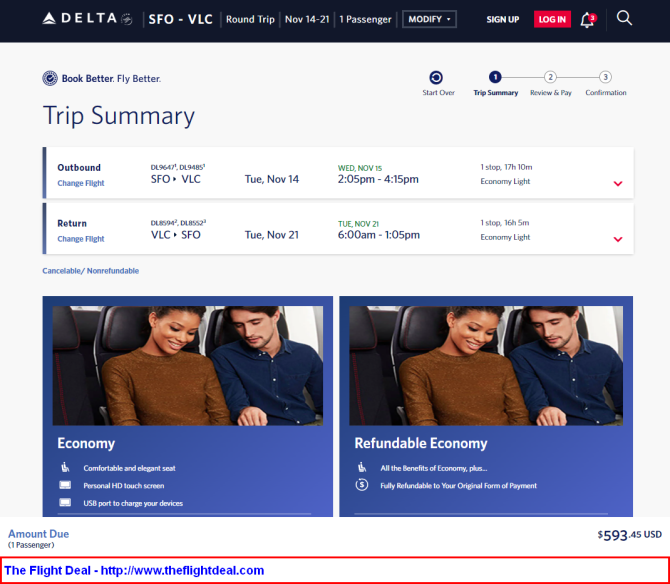This screenshot has height=584, width=670.
Task: Click seat icon beside Comfortable and elegant seat
Action: [x=65, y=467]
